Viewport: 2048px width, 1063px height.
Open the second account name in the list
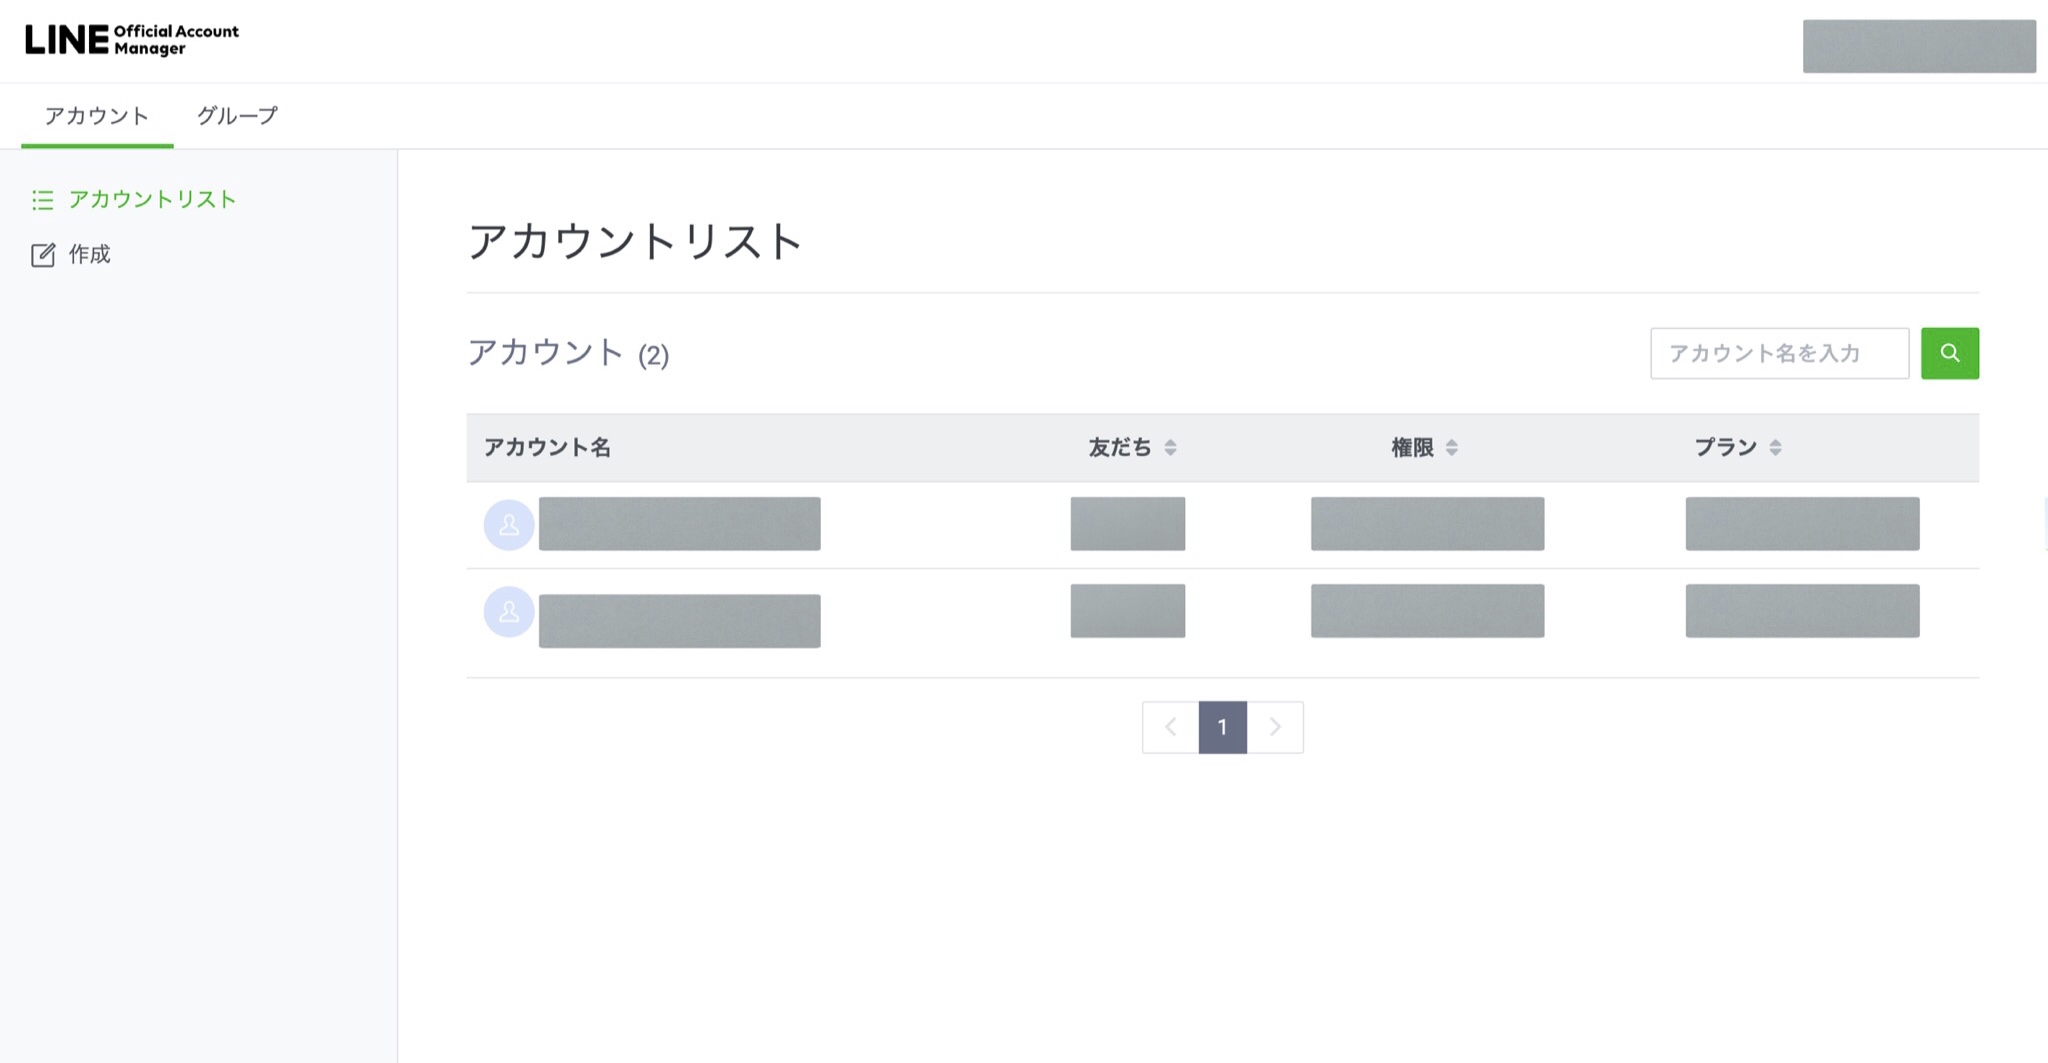pyautogui.click(x=679, y=621)
